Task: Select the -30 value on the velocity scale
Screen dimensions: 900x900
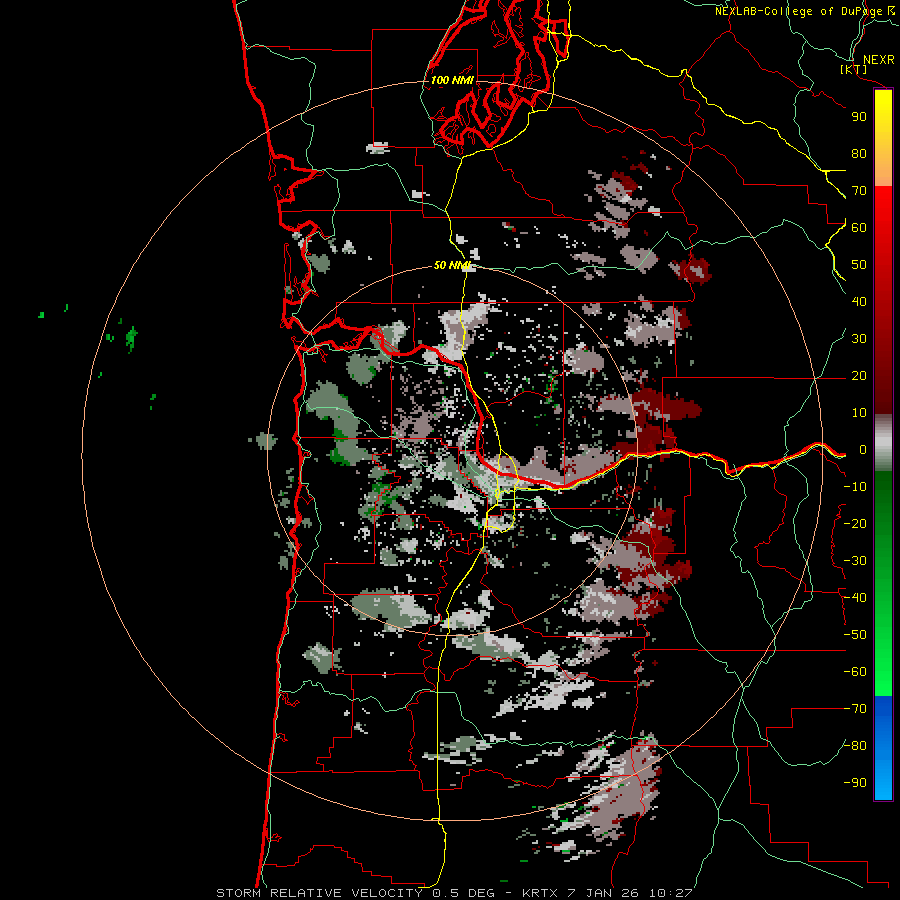Action: pyautogui.click(x=855, y=561)
